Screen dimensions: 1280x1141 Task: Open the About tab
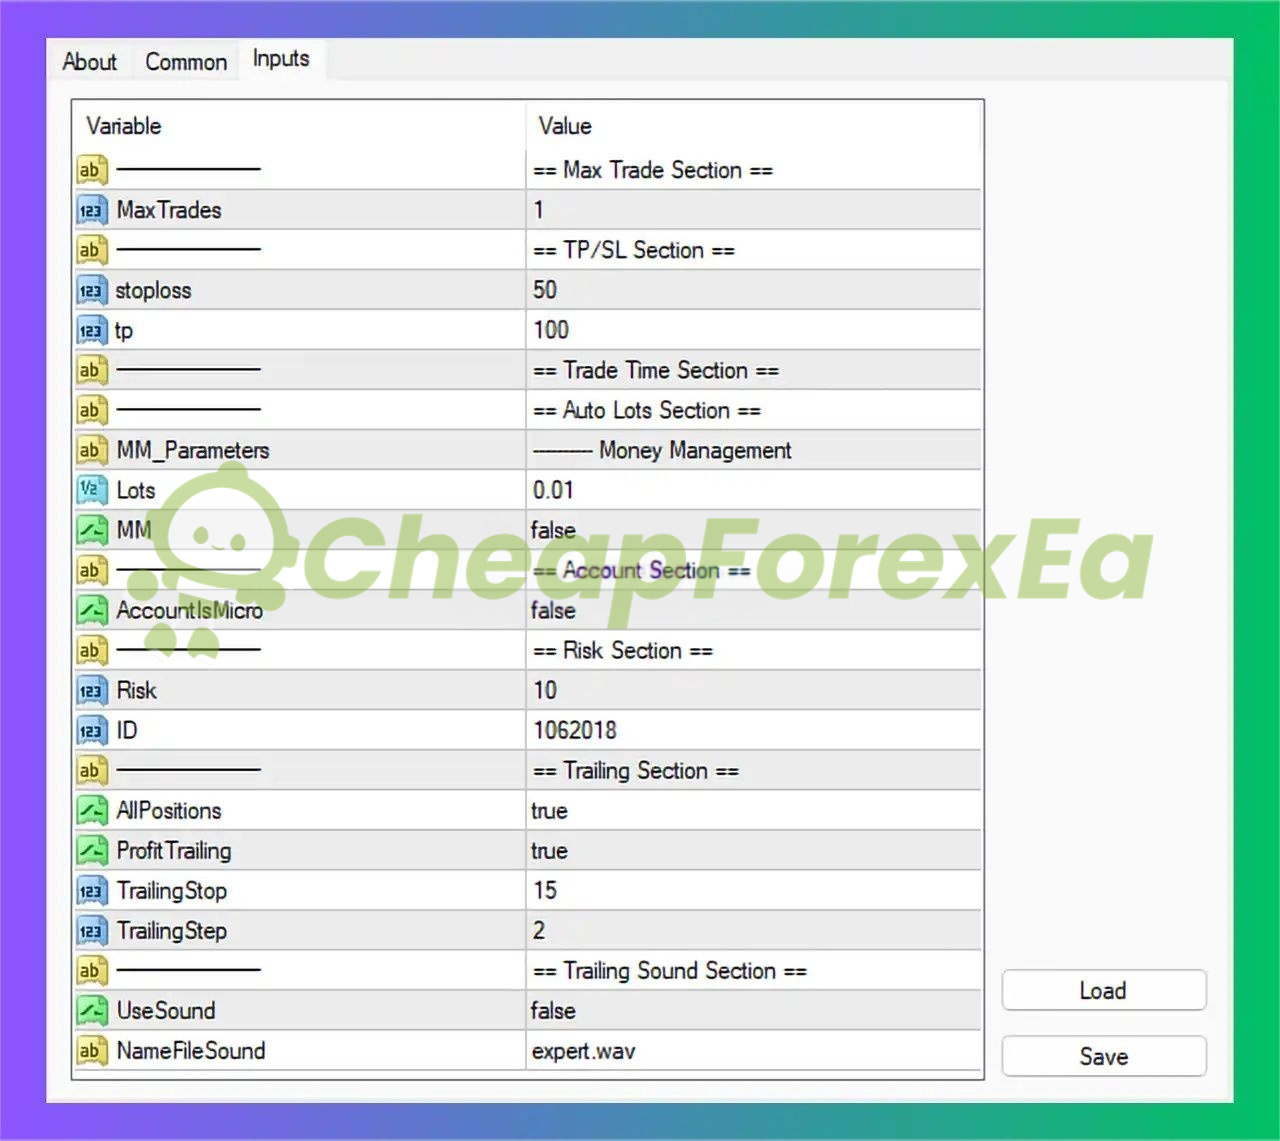click(89, 62)
